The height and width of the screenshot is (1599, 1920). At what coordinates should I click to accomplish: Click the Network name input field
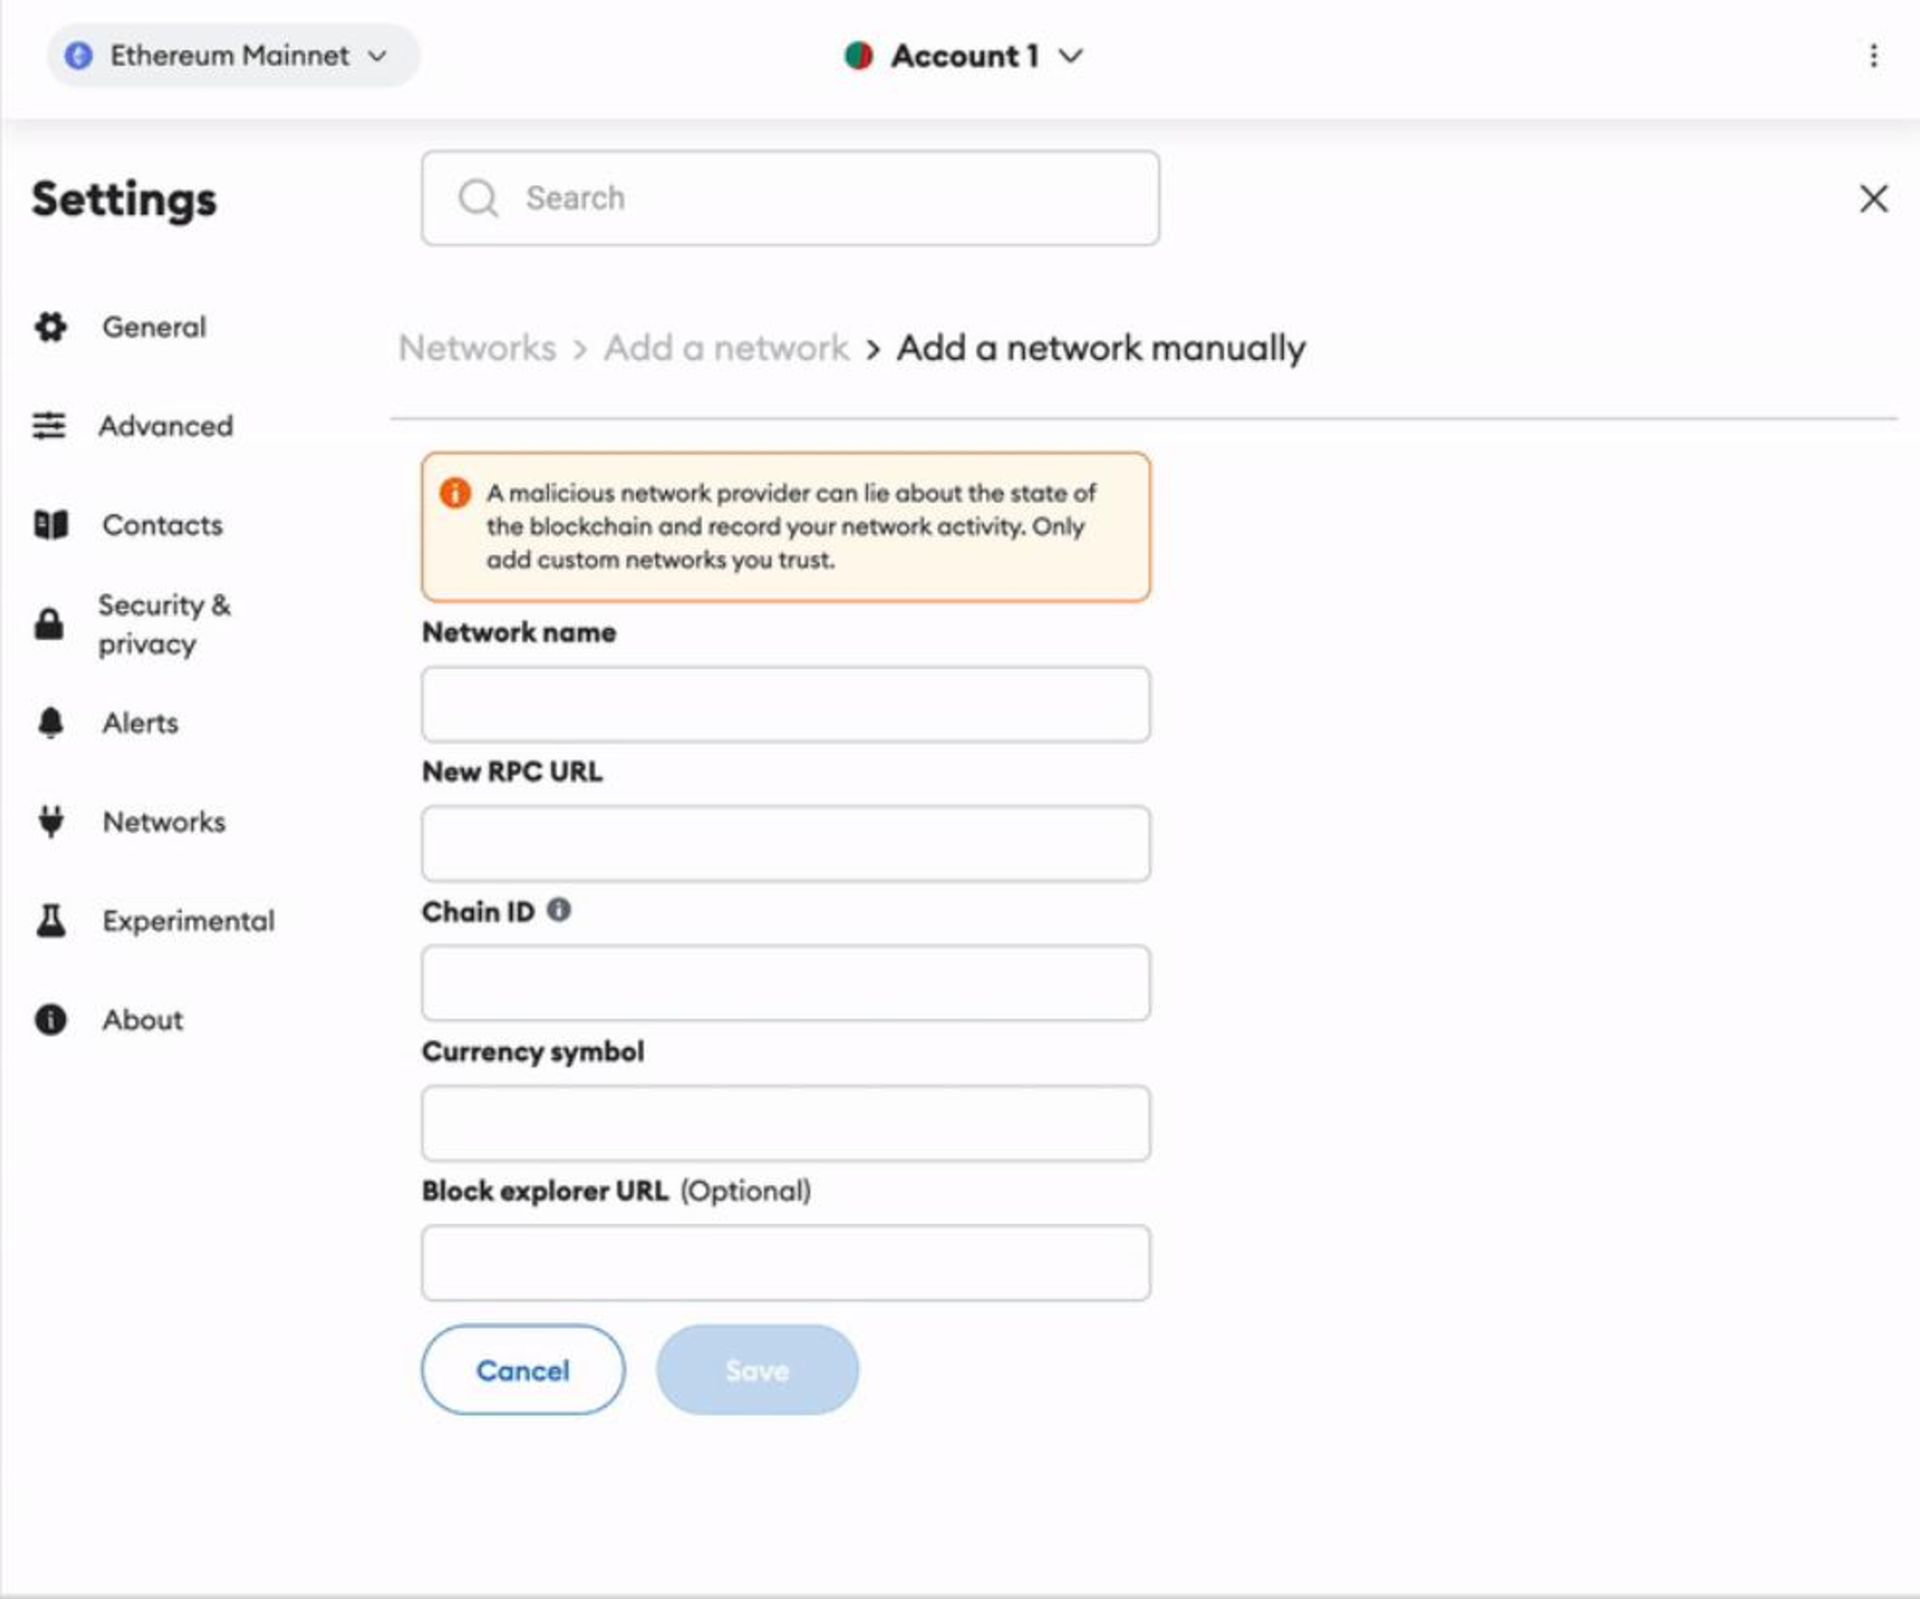click(x=786, y=703)
